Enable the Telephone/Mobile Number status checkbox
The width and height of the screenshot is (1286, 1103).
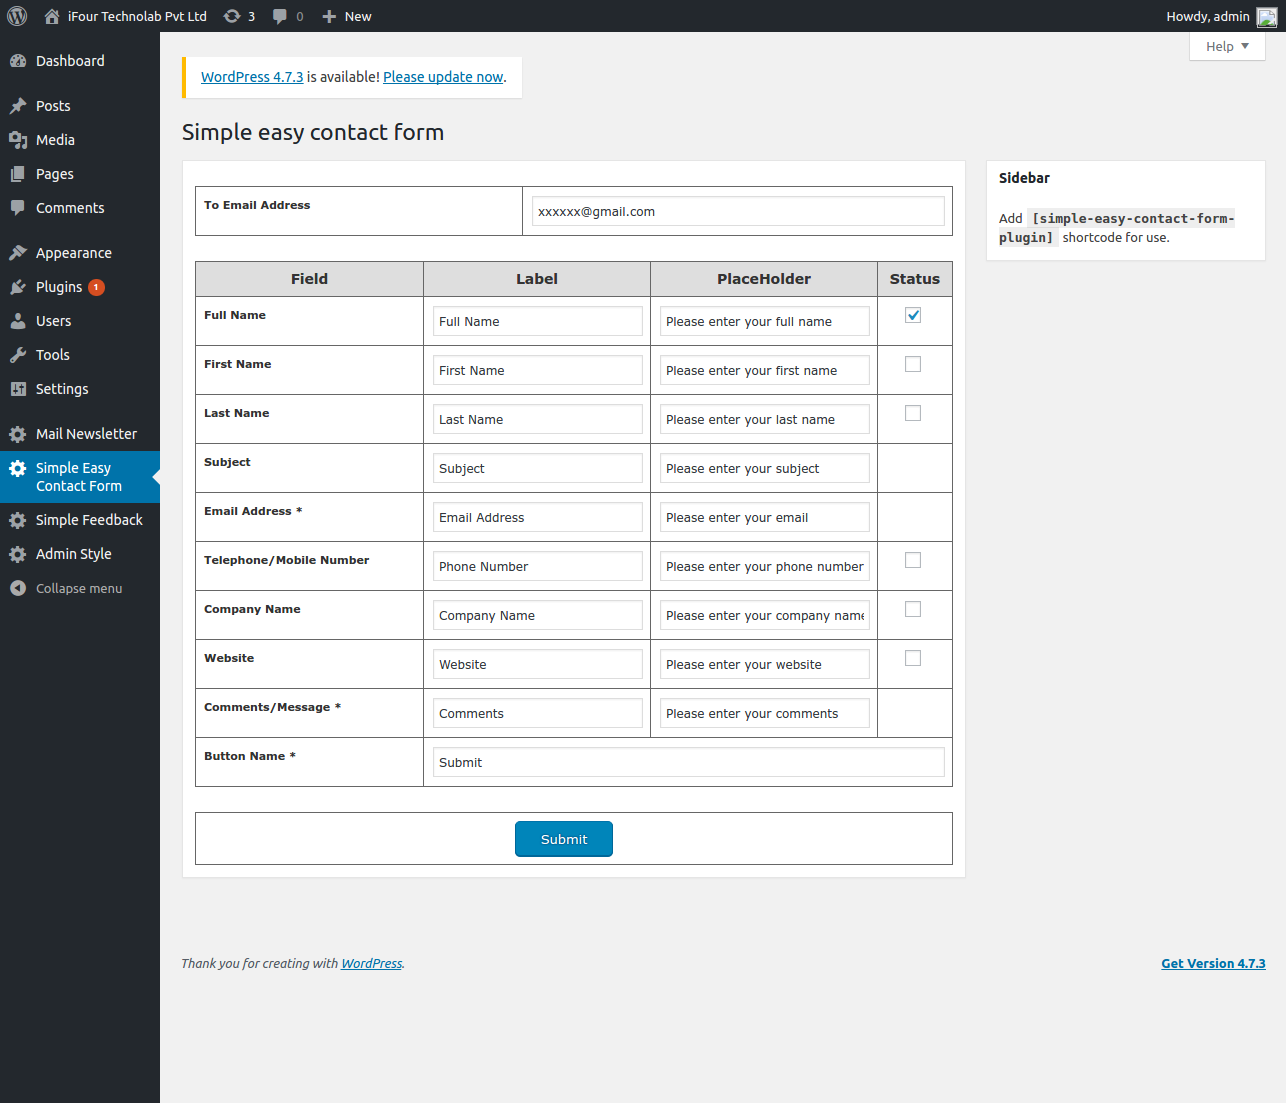913,560
